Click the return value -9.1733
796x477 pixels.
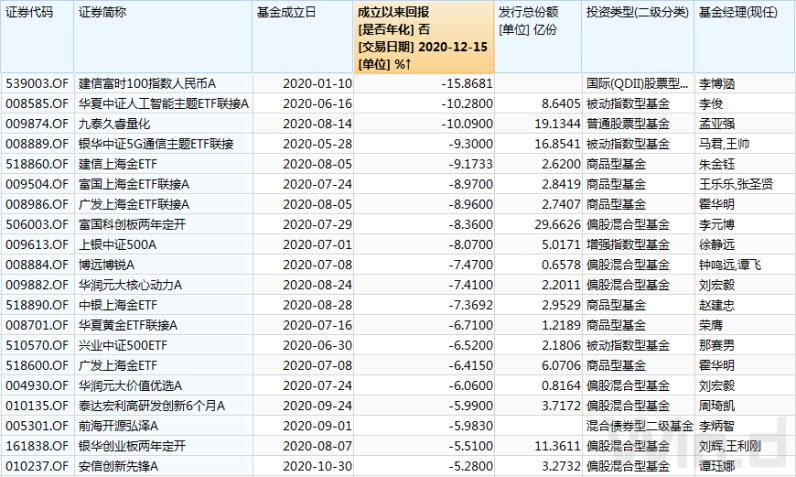471,164
